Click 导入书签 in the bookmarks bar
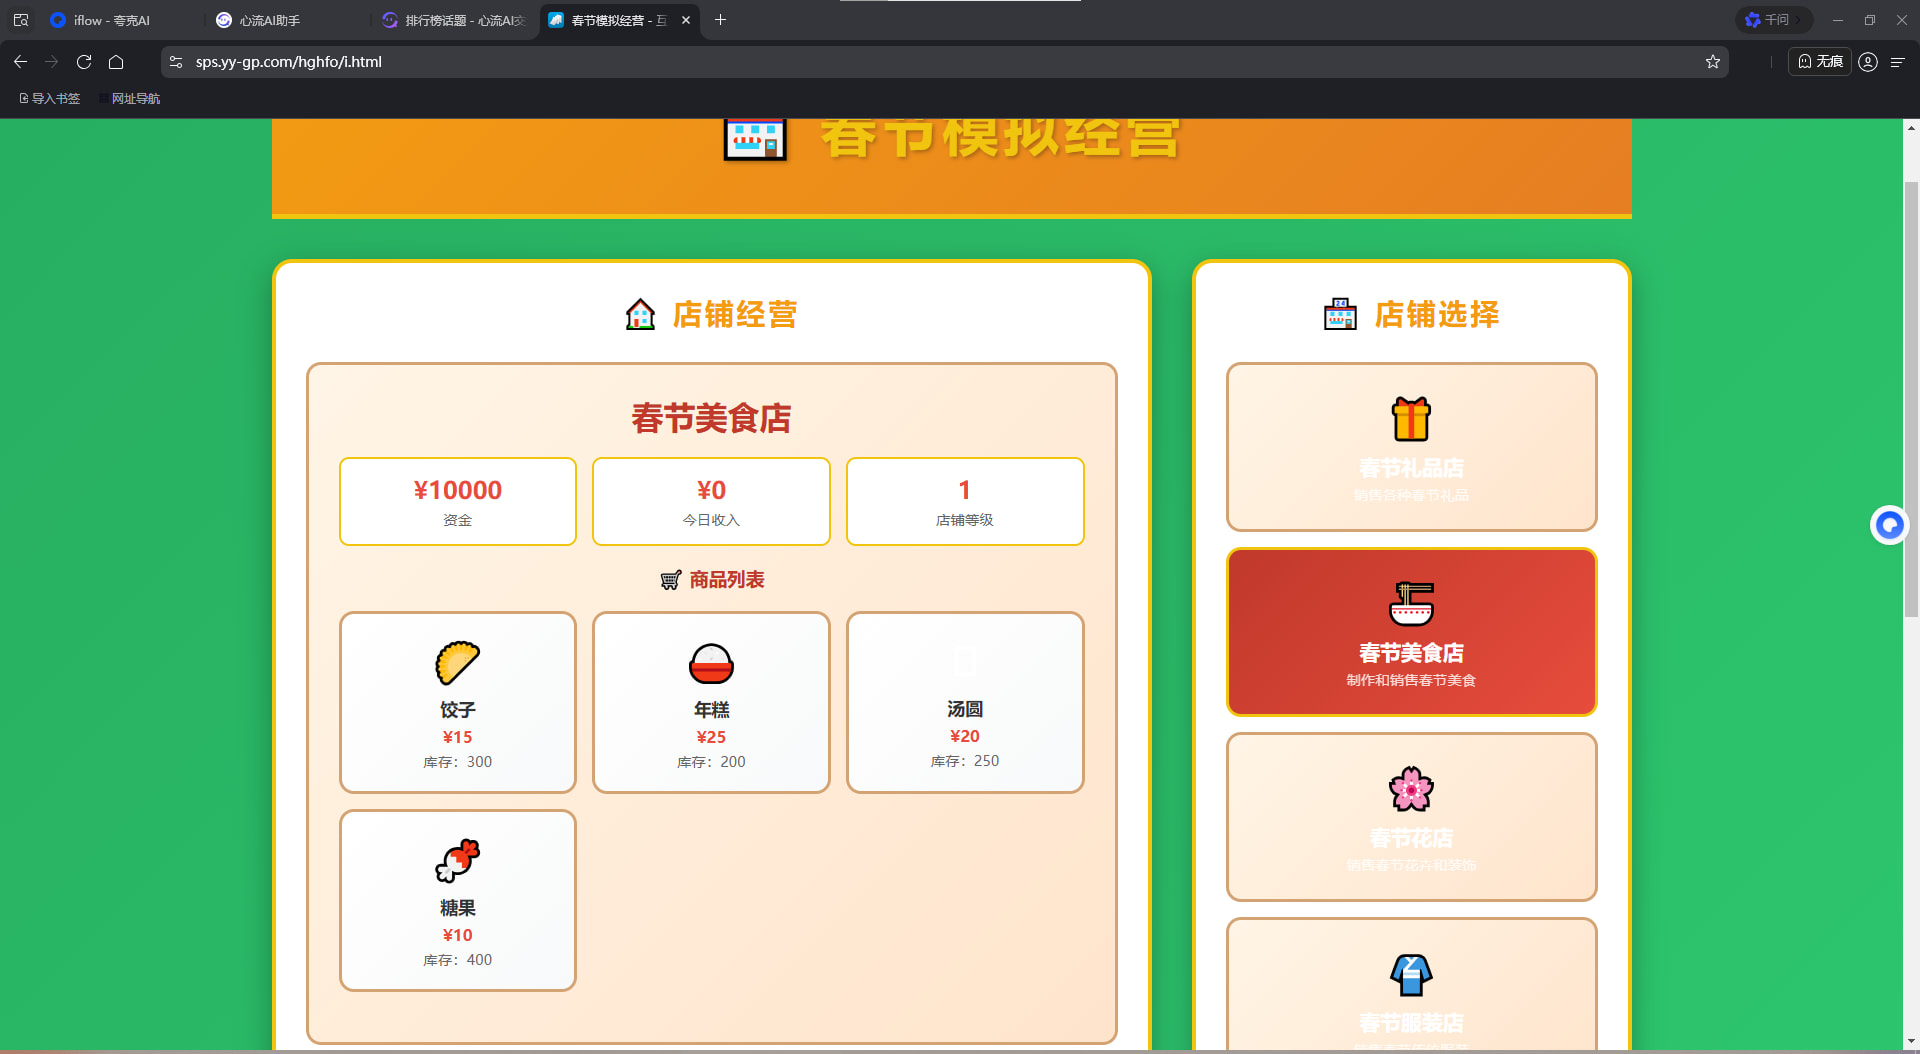The height and width of the screenshot is (1054, 1920). [x=50, y=98]
